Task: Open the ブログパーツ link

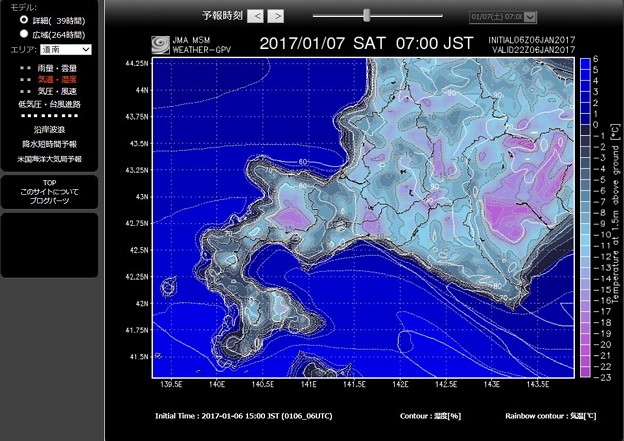Action: pyautogui.click(x=49, y=201)
